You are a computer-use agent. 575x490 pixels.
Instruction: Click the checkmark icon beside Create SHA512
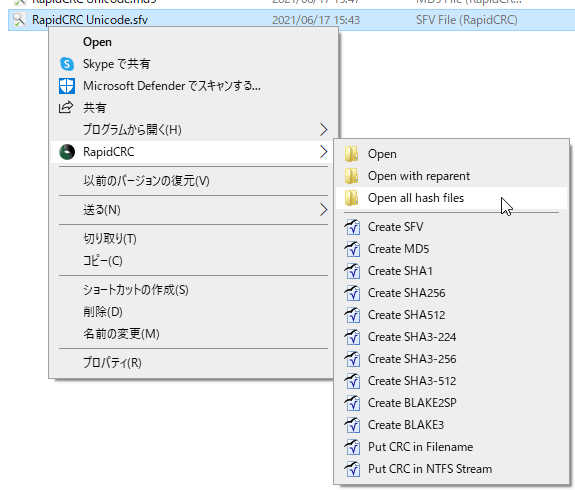(x=352, y=315)
